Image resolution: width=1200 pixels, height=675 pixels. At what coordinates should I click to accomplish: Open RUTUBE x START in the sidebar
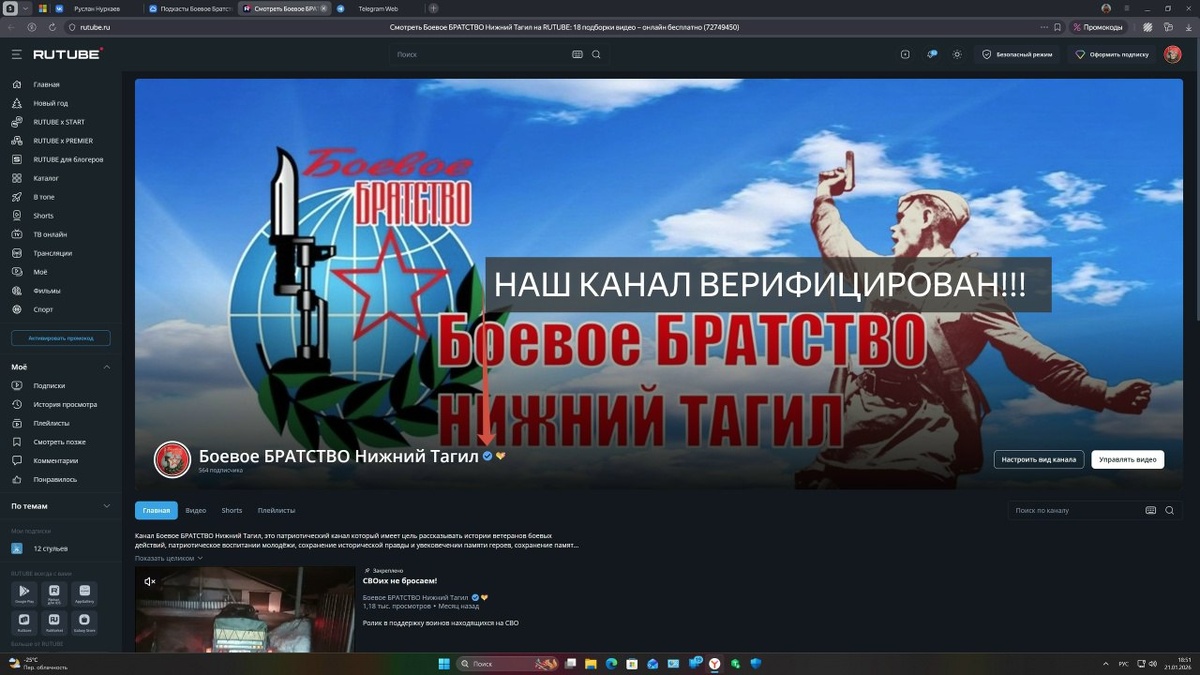coord(60,122)
